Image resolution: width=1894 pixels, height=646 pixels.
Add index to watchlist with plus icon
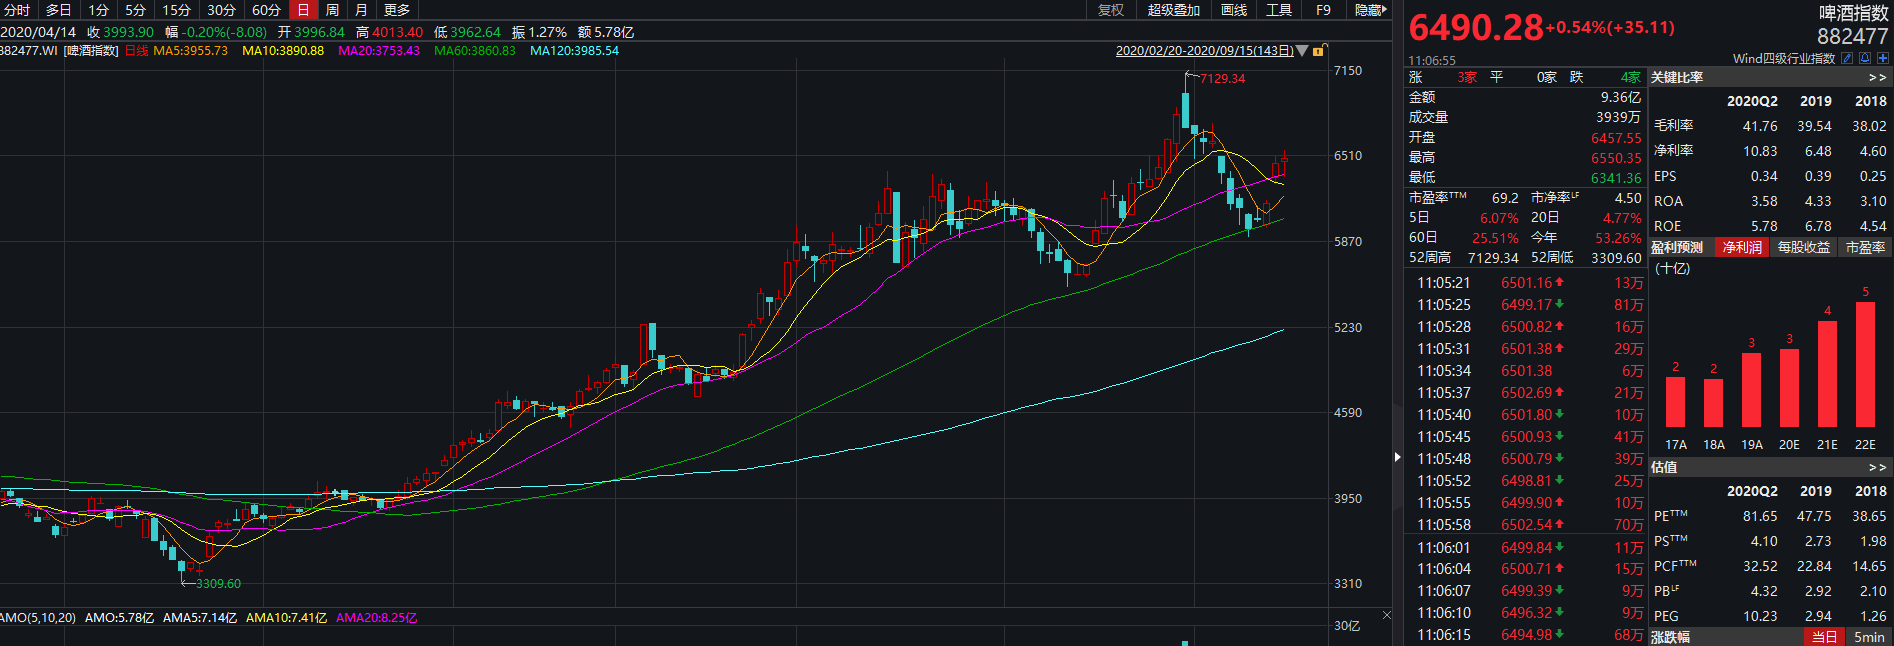click(1883, 58)
